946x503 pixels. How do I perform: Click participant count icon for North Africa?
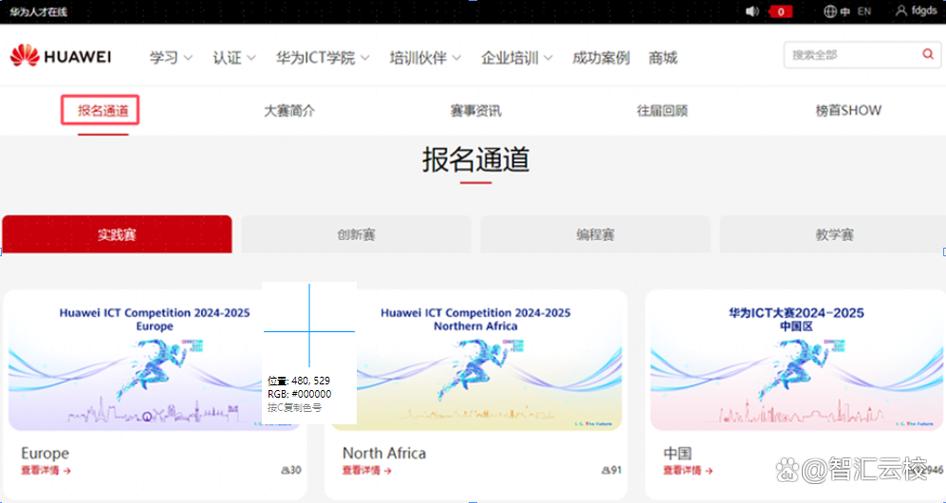pyautogui.click(x=605, y=470)
